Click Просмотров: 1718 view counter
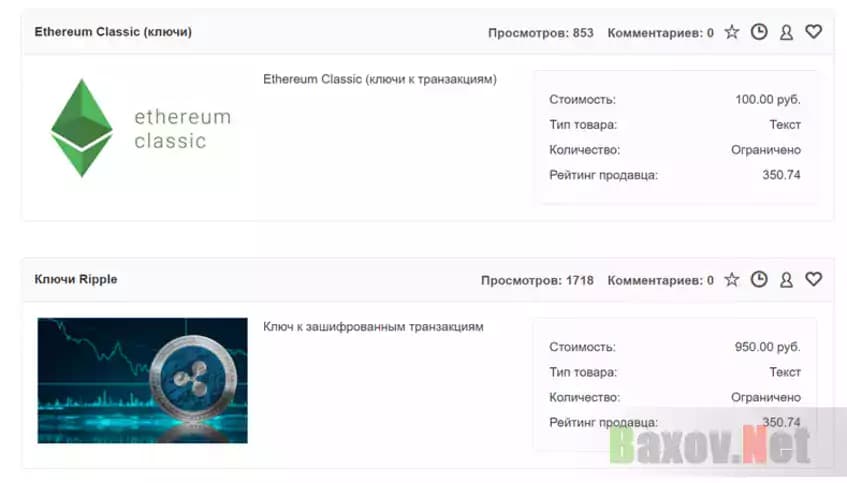 537,281
